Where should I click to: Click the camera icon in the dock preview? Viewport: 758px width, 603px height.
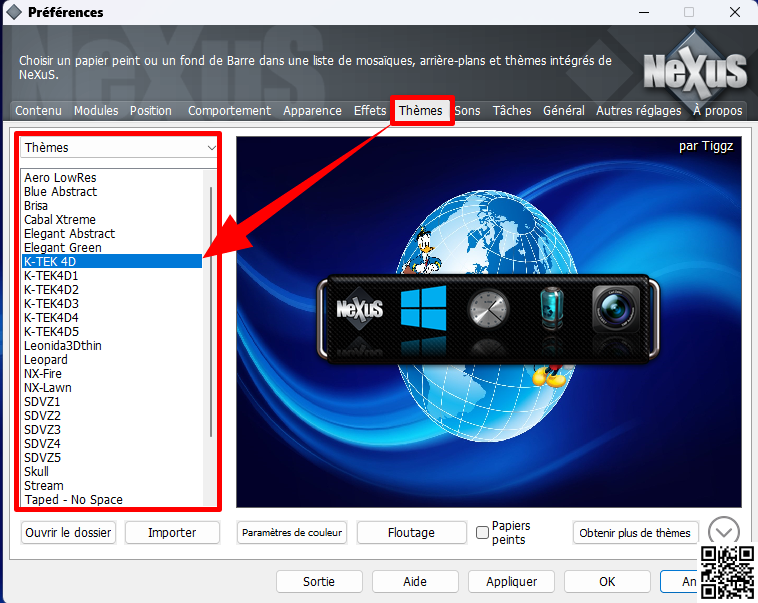[x=615, y=309]
